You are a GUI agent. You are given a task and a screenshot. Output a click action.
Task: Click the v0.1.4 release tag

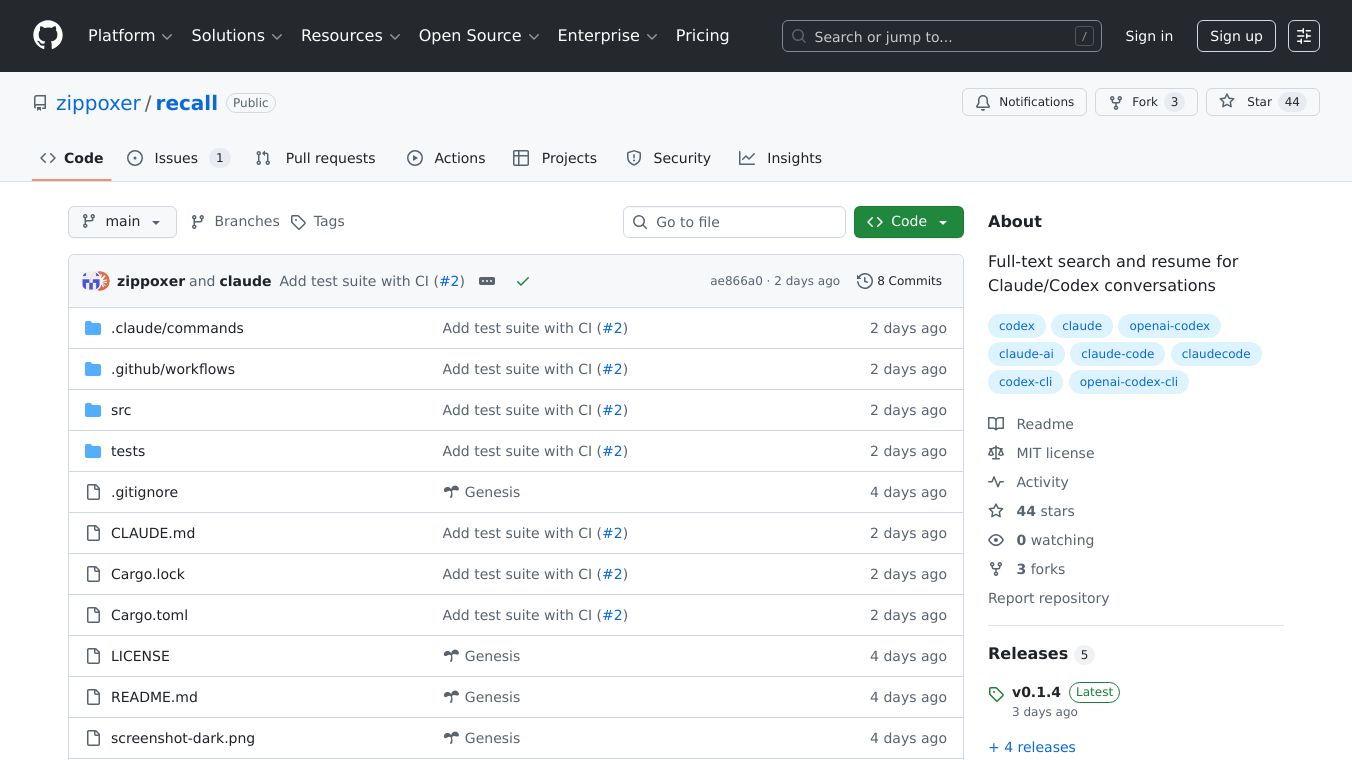click(x=1036, y=692)
